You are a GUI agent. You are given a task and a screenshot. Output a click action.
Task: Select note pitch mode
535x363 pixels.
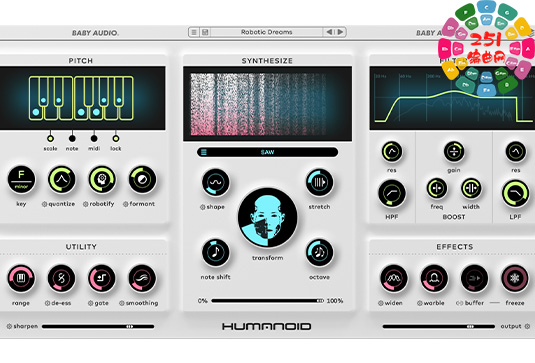(x=72, y=139)
